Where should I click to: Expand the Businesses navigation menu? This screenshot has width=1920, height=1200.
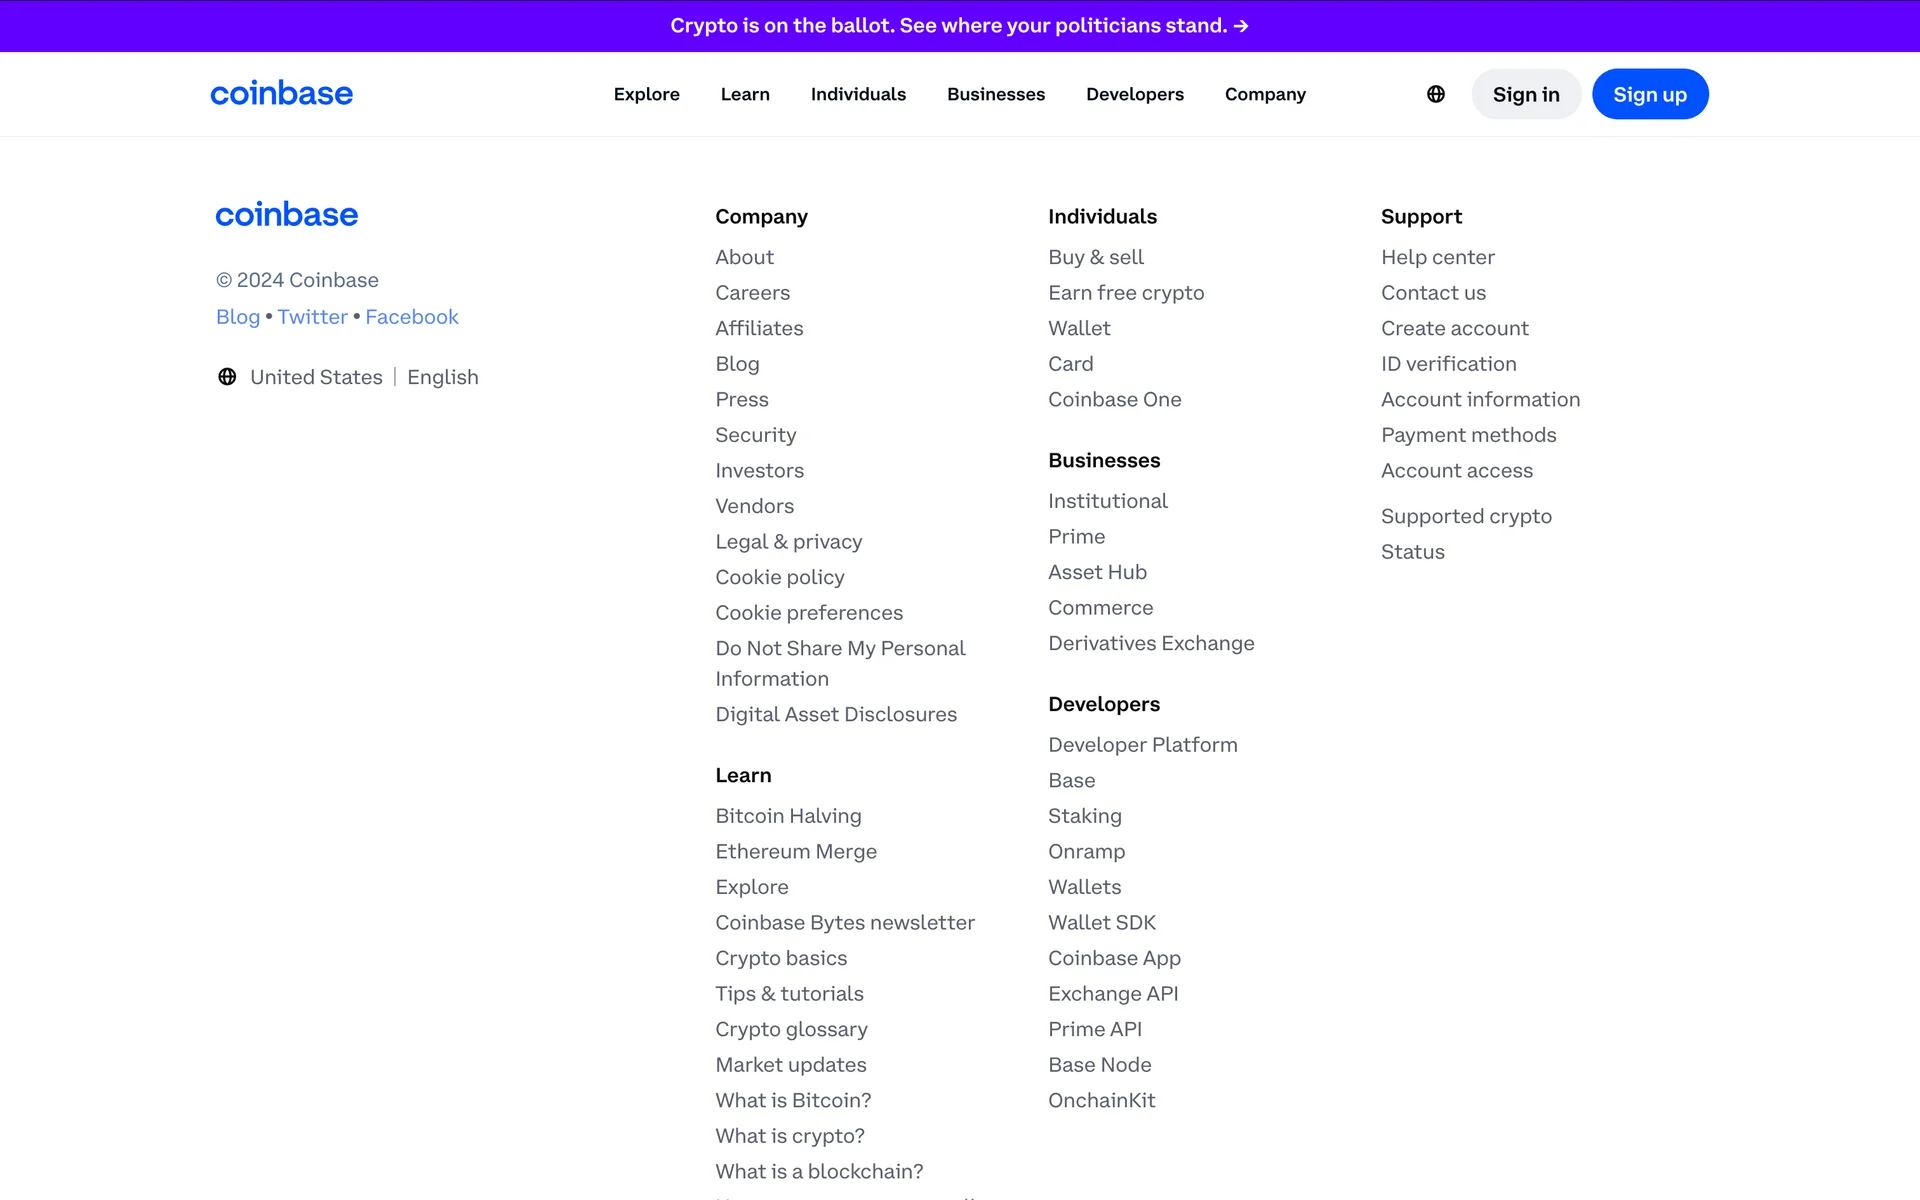pos(995,94)
